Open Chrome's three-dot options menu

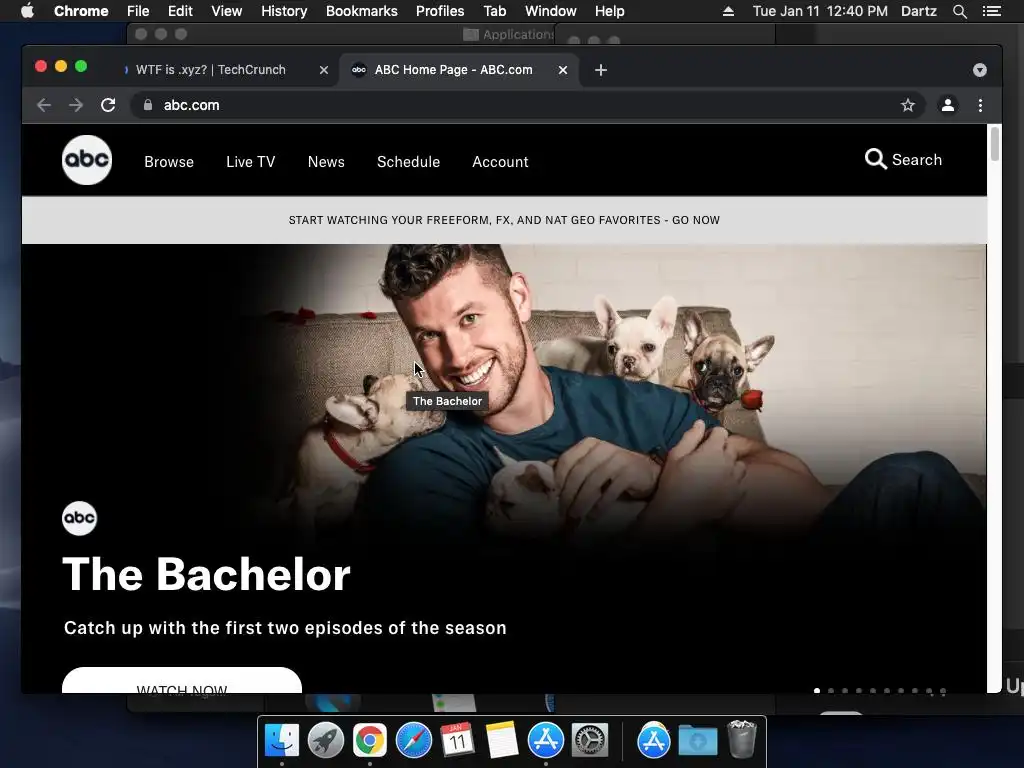pos(980,105)
